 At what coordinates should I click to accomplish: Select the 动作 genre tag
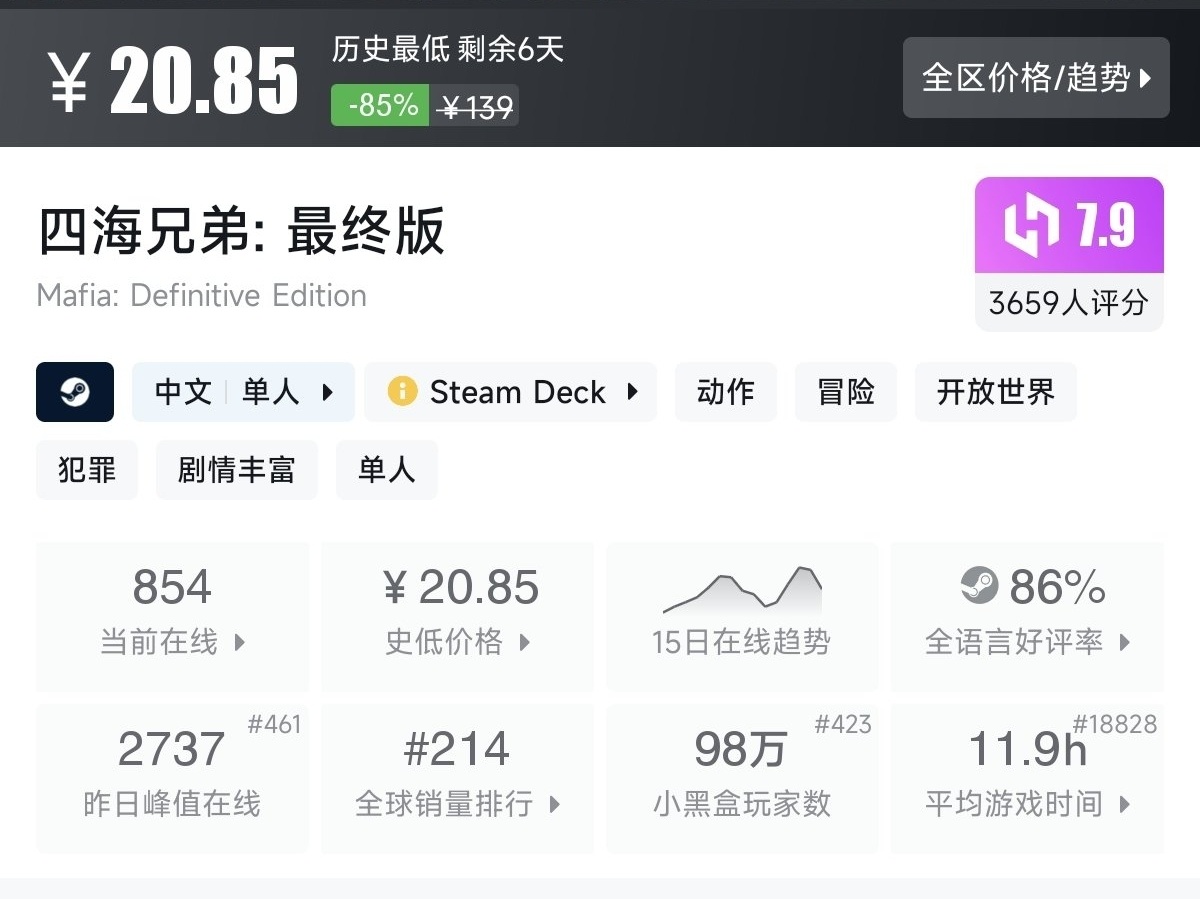(x=726, y=392)
